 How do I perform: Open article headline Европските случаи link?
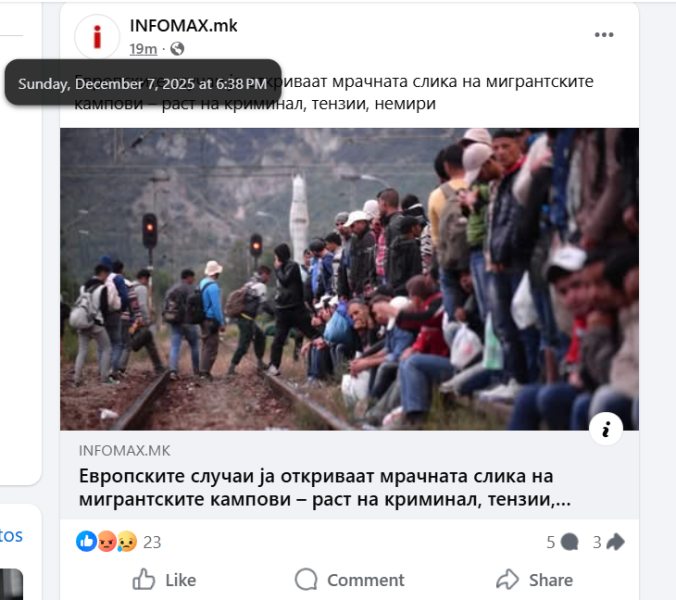pos(325,488)
